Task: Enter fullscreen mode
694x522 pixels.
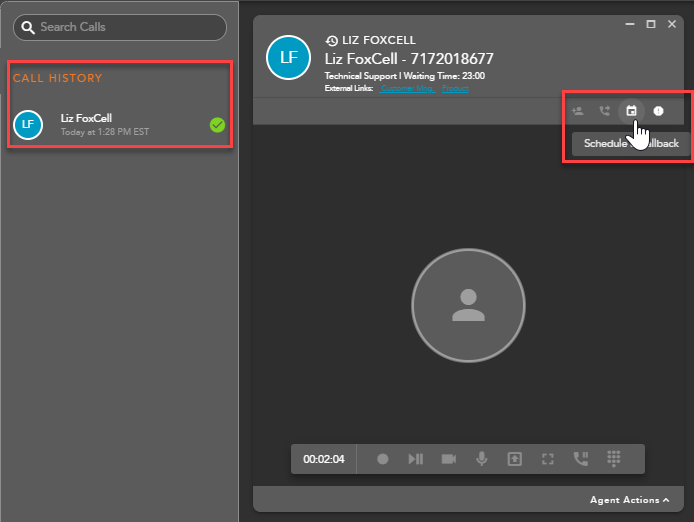Action: tap(547, 459)
